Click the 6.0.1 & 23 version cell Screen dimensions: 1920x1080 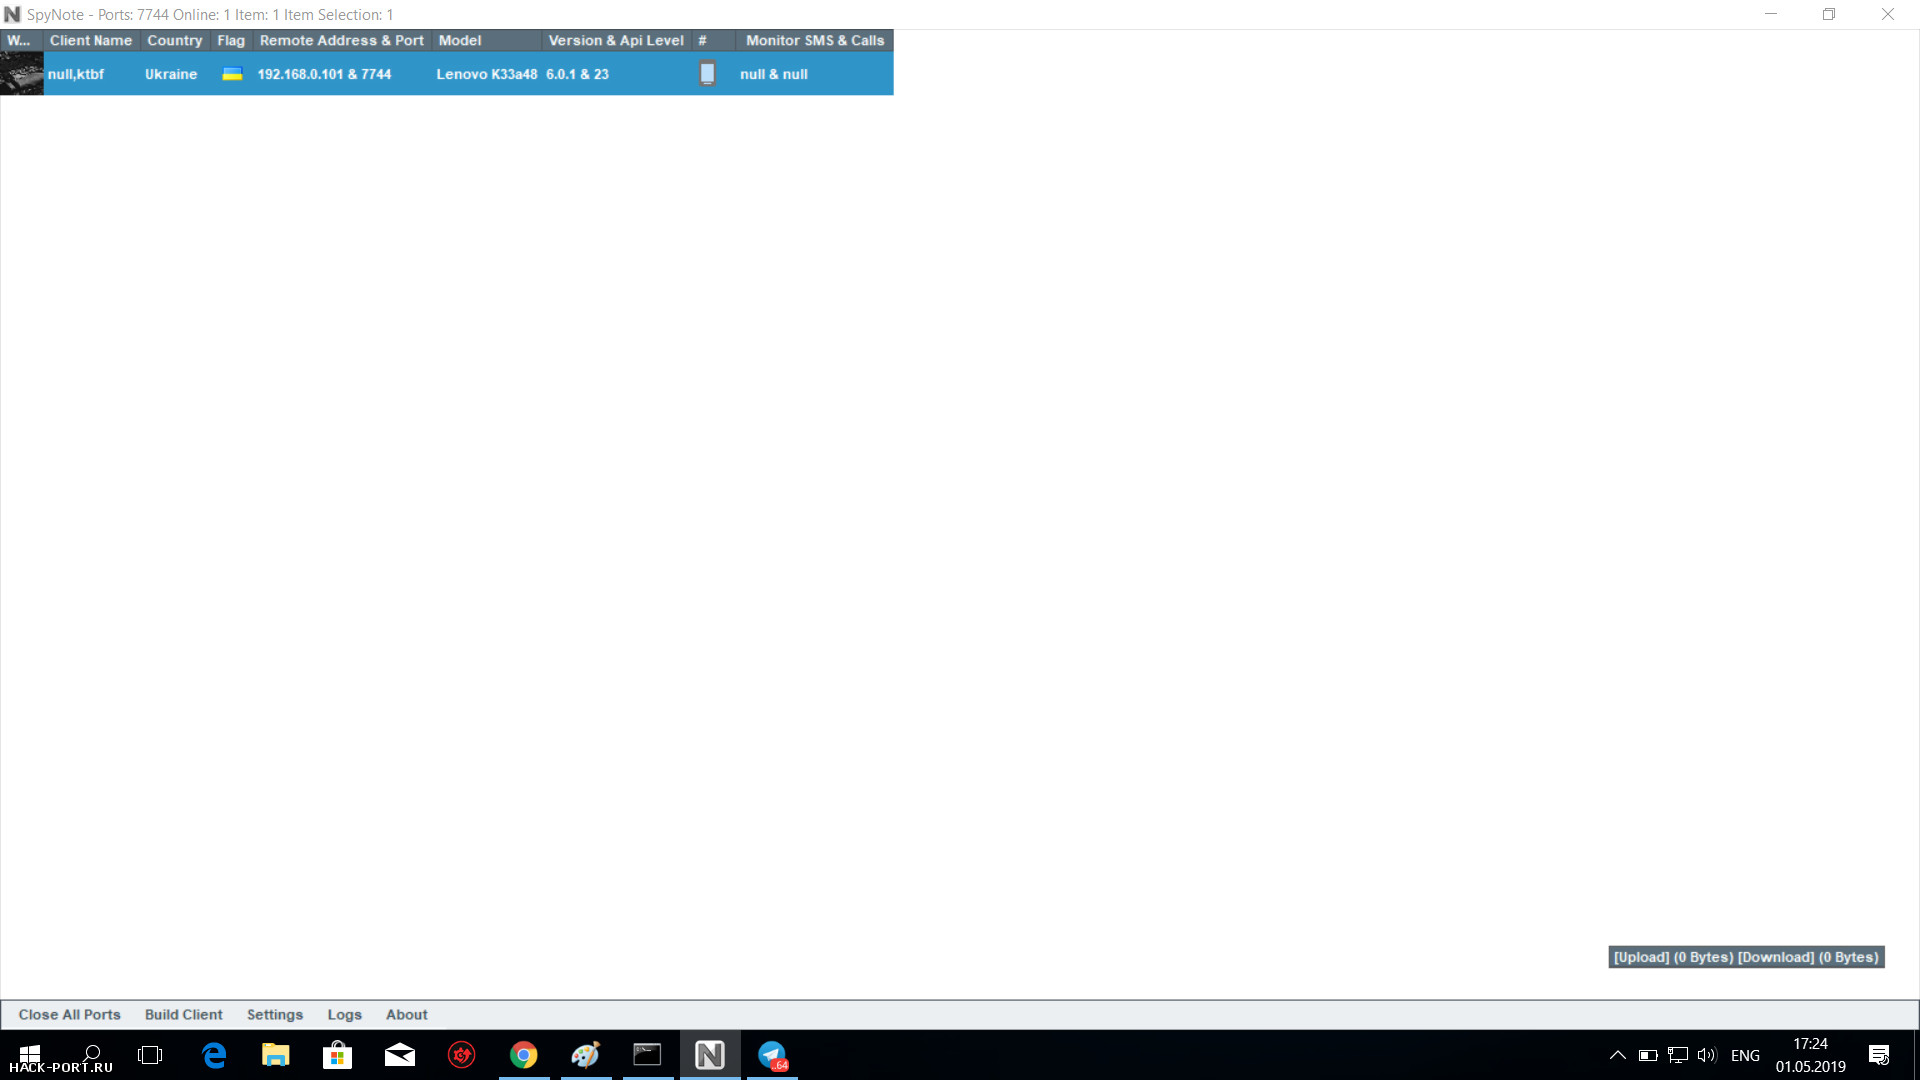click(577, 74)
